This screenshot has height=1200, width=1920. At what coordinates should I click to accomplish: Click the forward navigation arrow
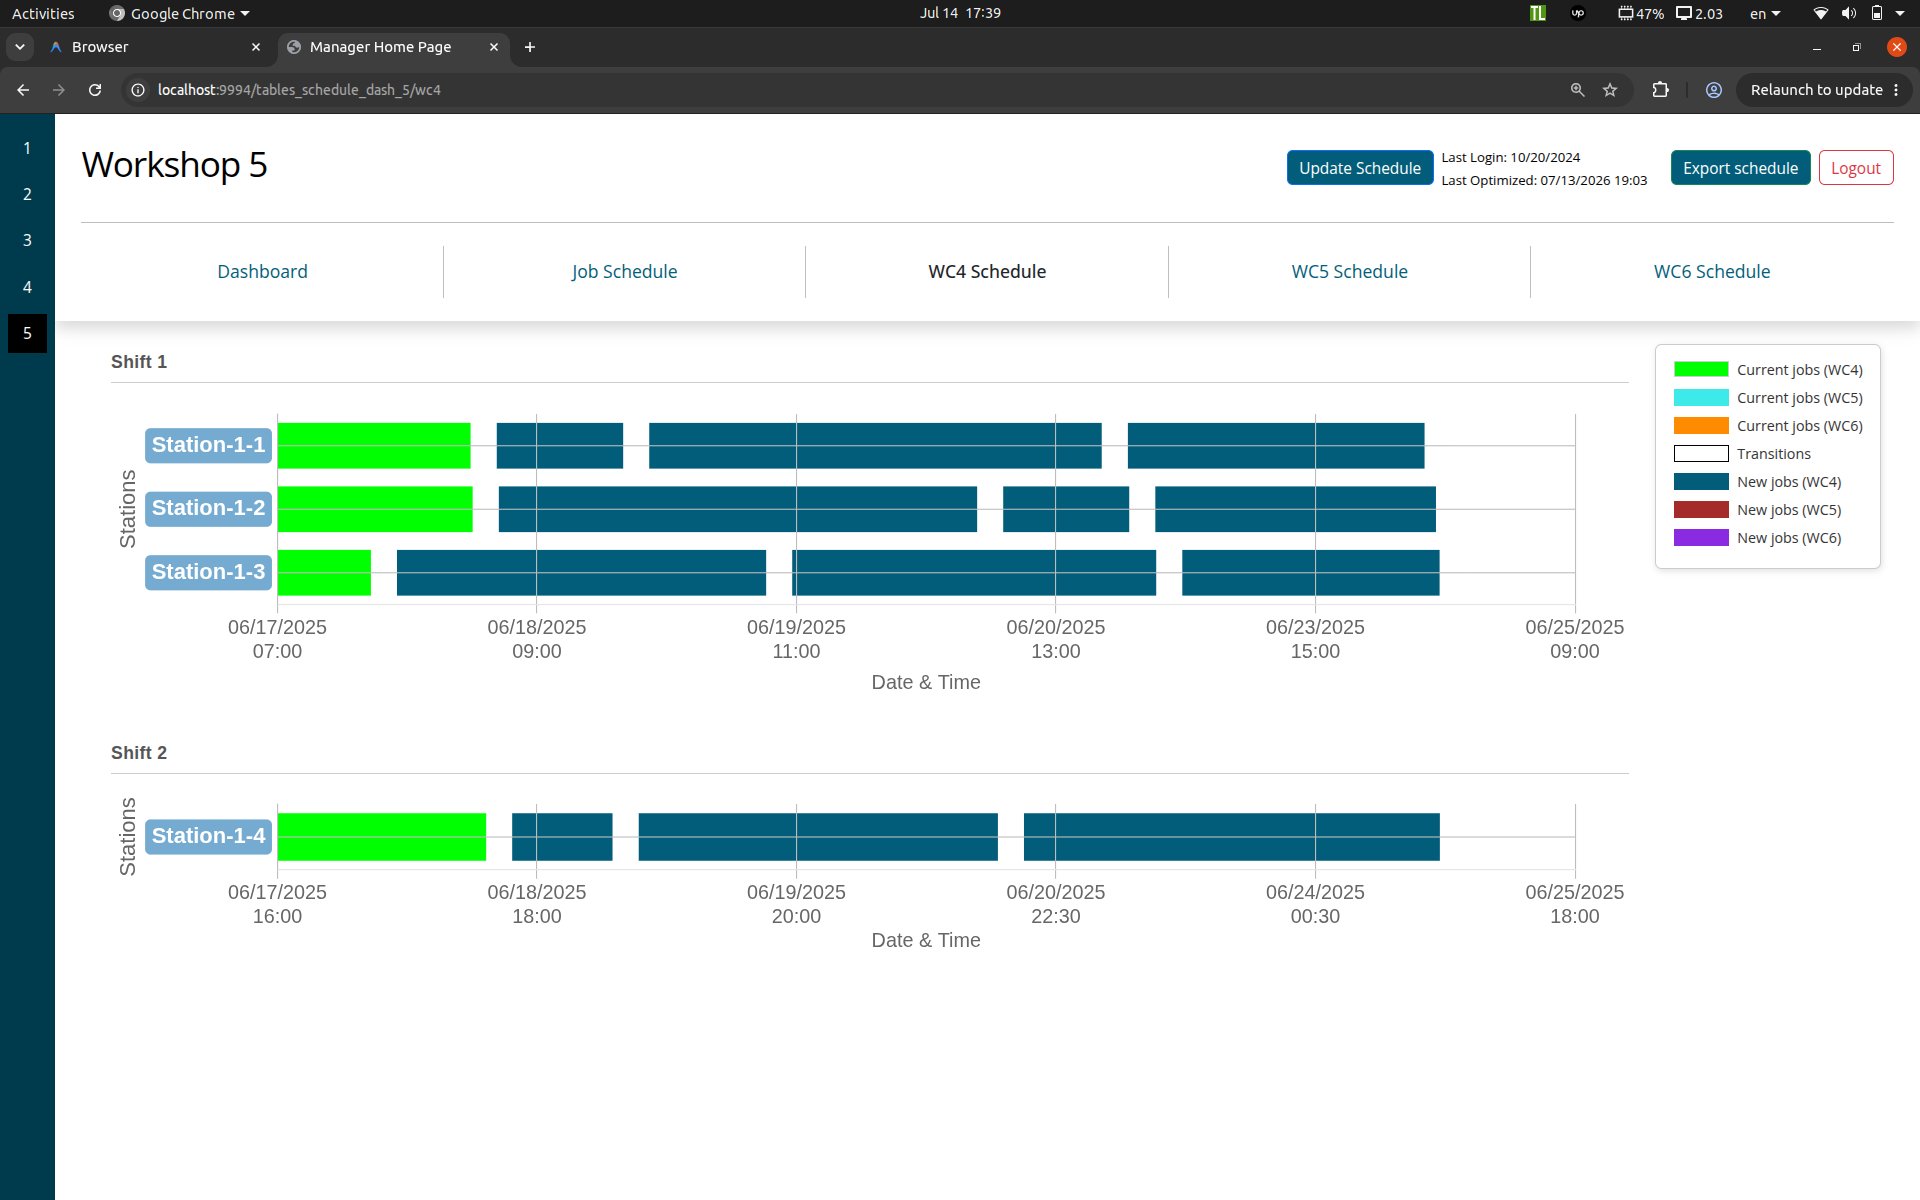click(x=59, y=90)
